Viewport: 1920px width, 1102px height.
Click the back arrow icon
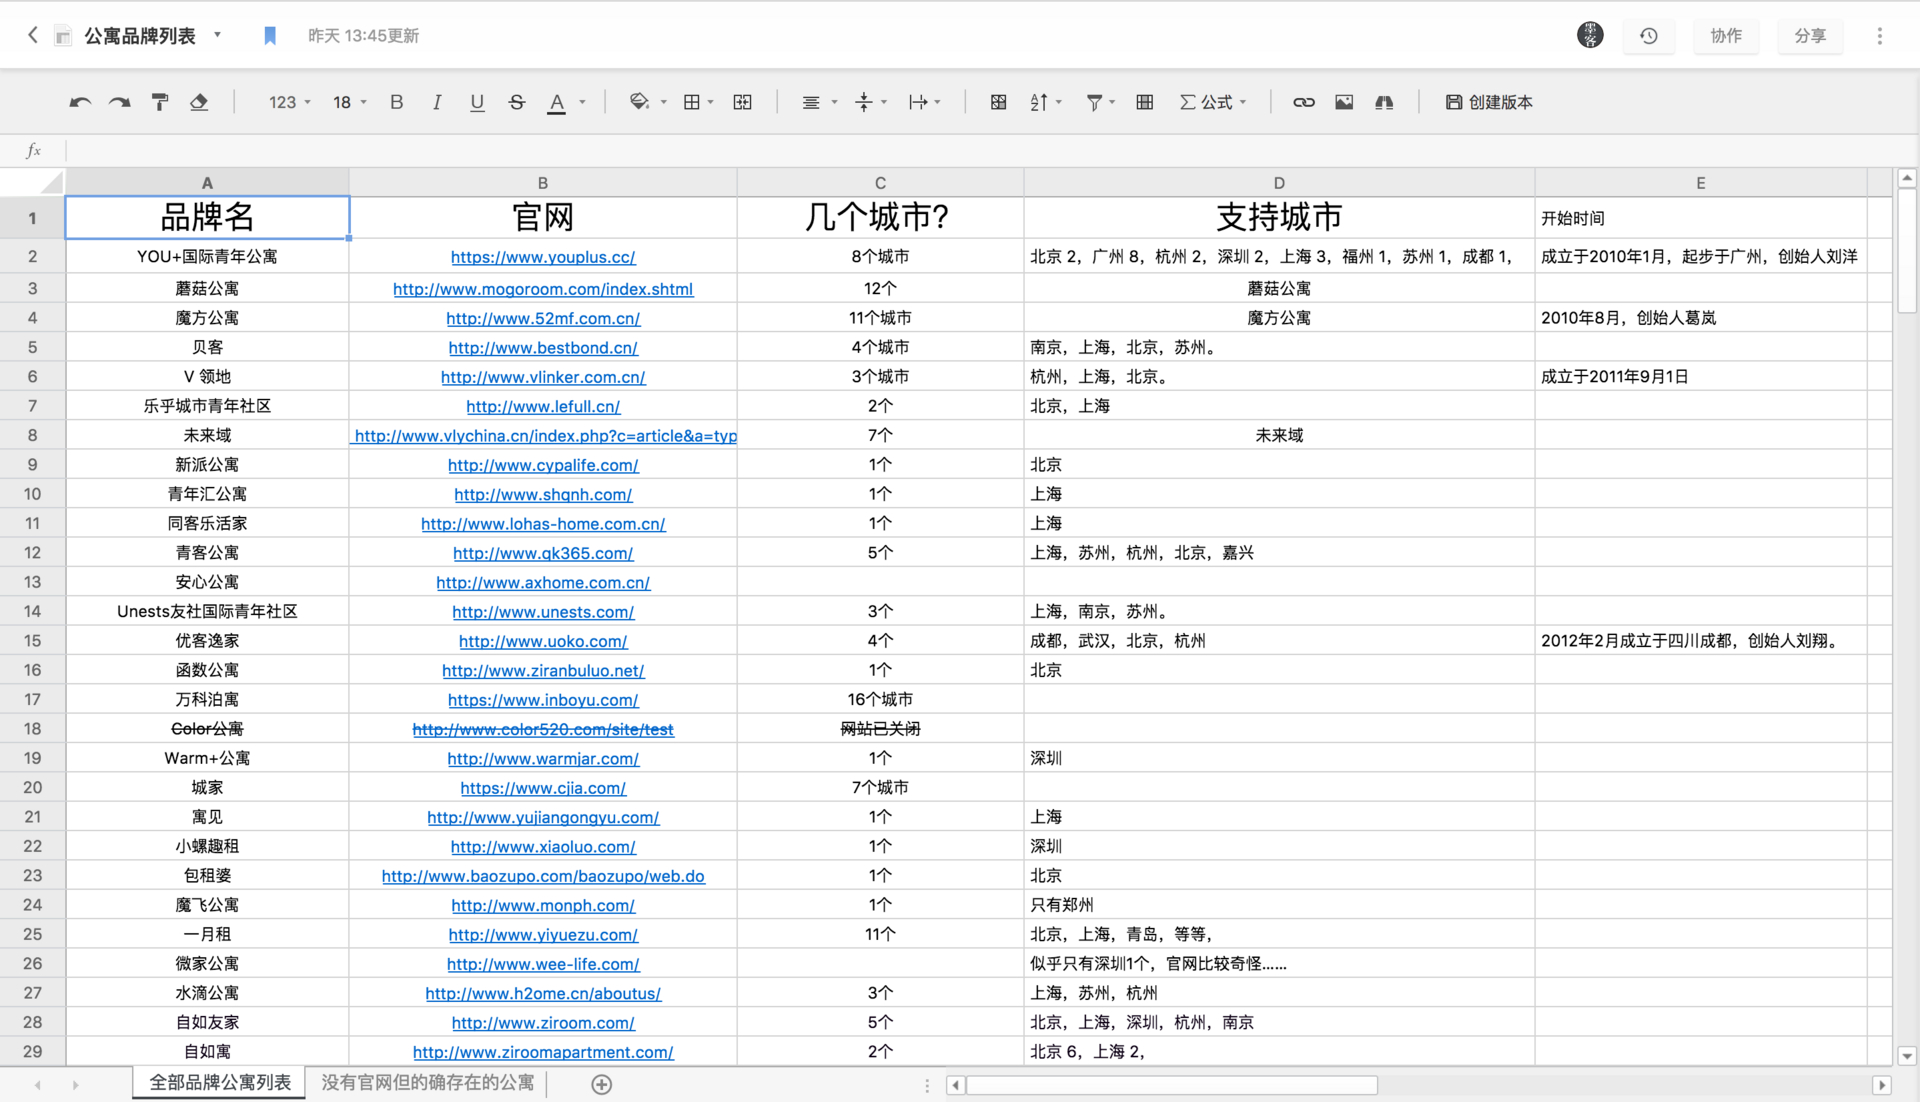click(32, 35)
